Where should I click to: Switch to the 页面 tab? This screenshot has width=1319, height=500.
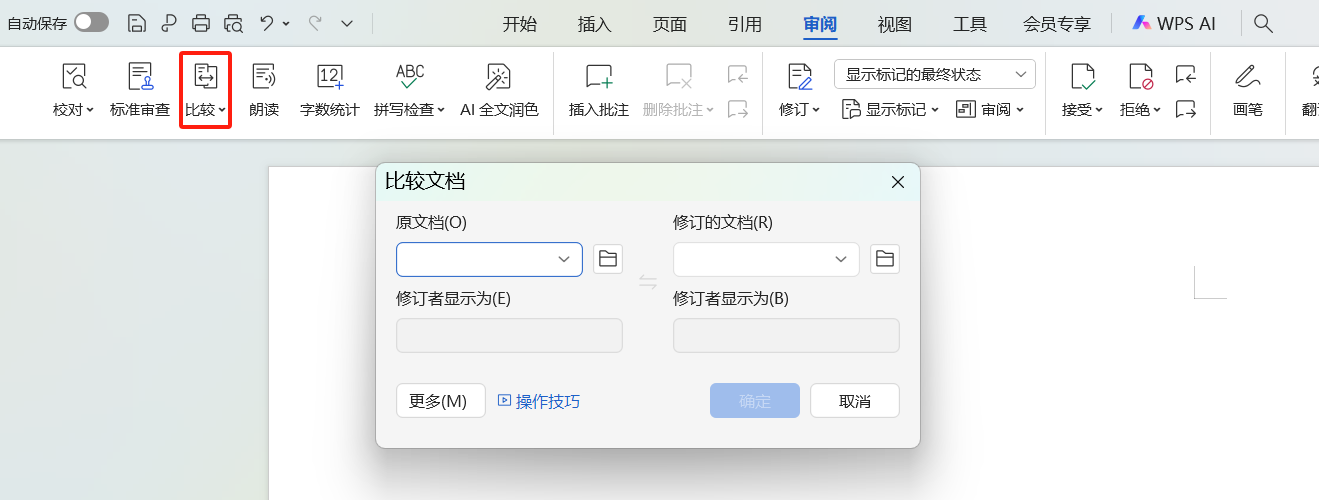(670, 24)
